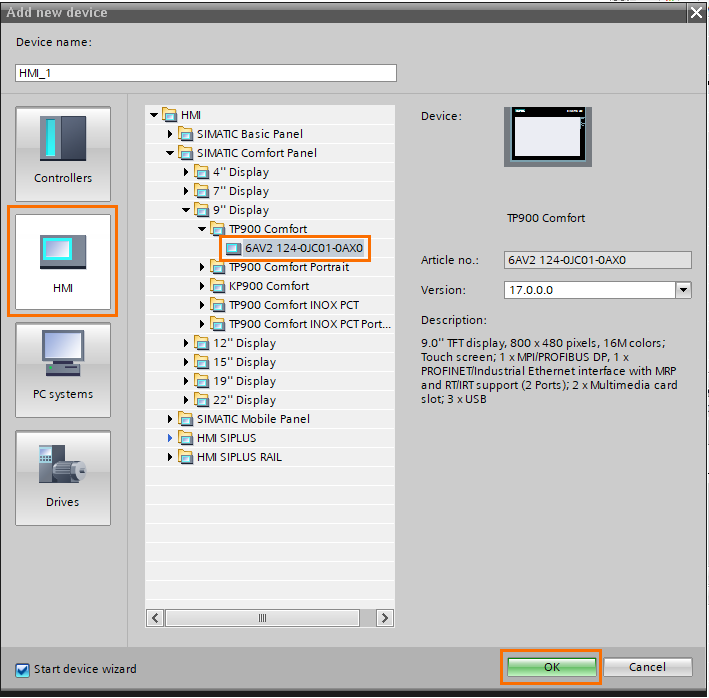Select the 6AV2 124-0JC01-0AX0 tree entry text
709x698 pixels.
[x=304, y=248]
